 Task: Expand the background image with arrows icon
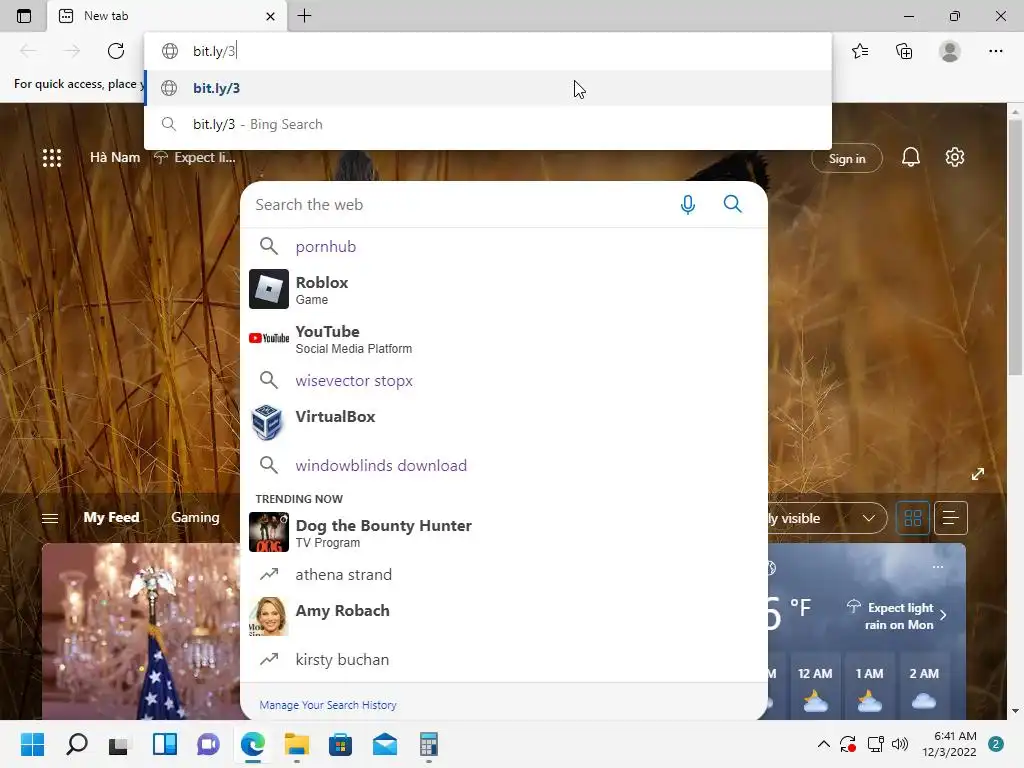tap(977, 474)
